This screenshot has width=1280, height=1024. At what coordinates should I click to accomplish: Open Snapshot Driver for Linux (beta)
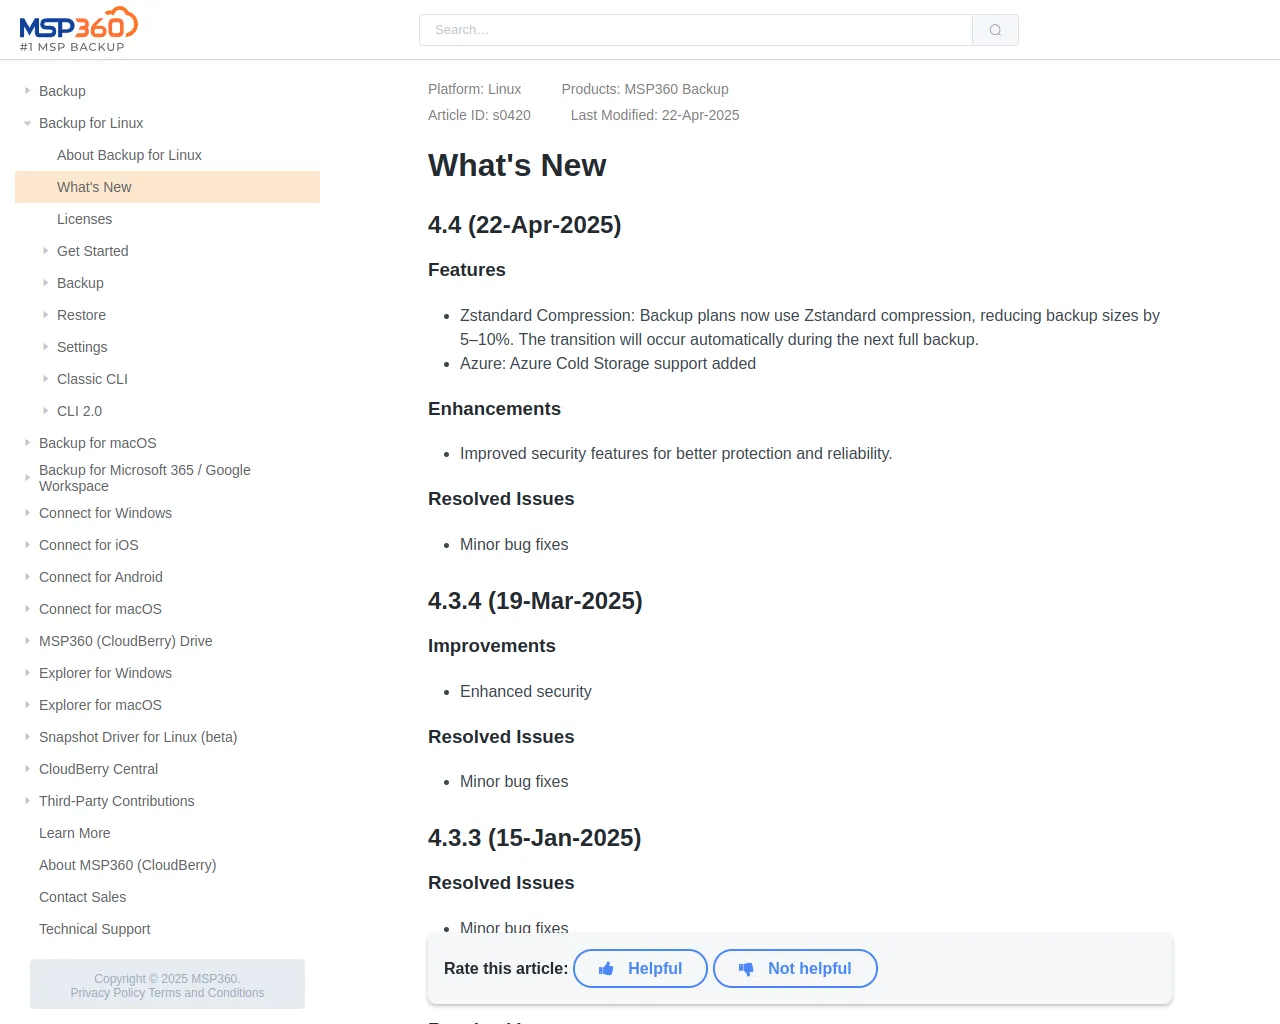pos(138,737)
